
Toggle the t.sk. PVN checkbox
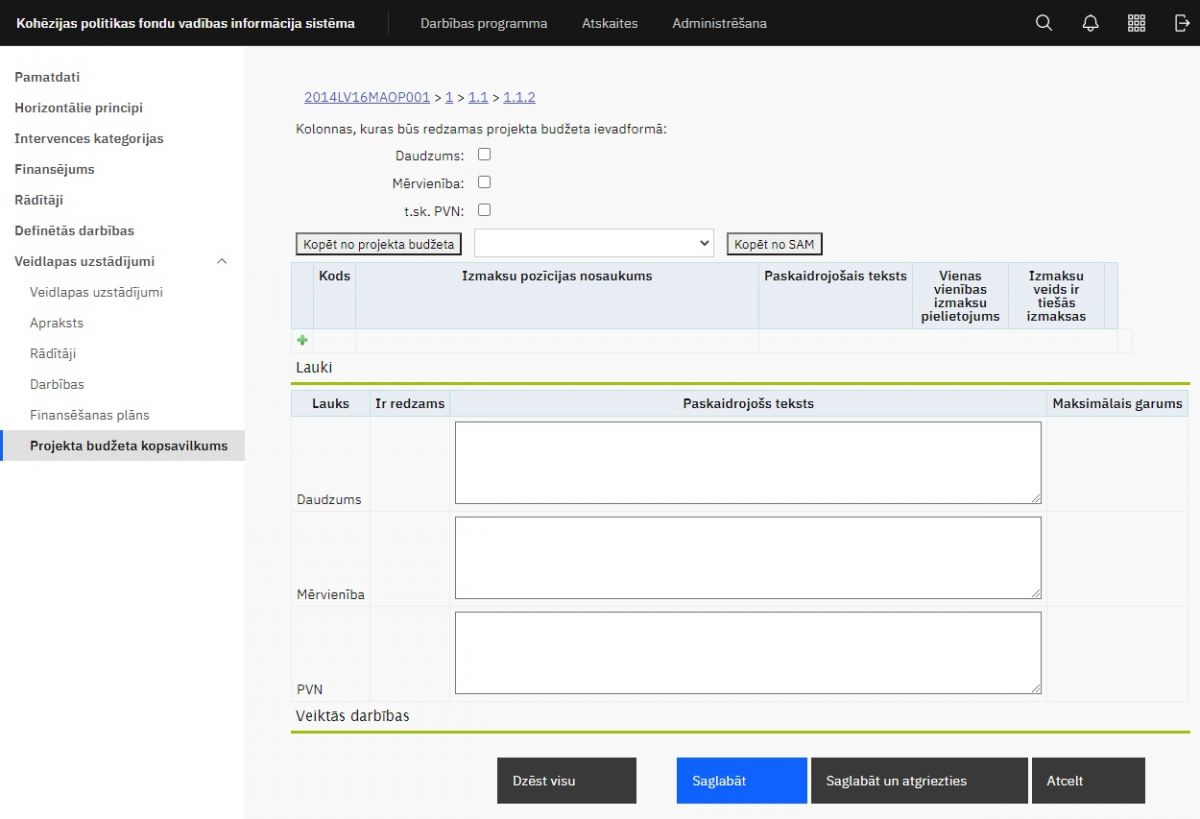point(484,211)
